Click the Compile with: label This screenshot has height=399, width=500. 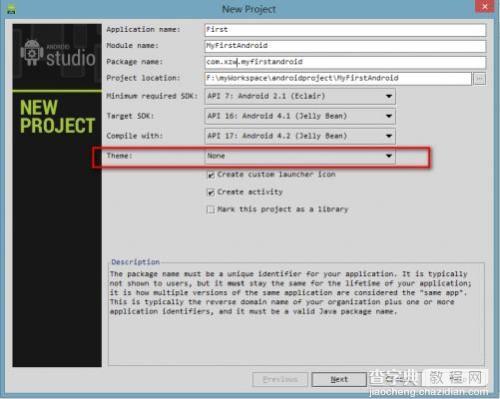pyautogui.click(x=135, y=136)
